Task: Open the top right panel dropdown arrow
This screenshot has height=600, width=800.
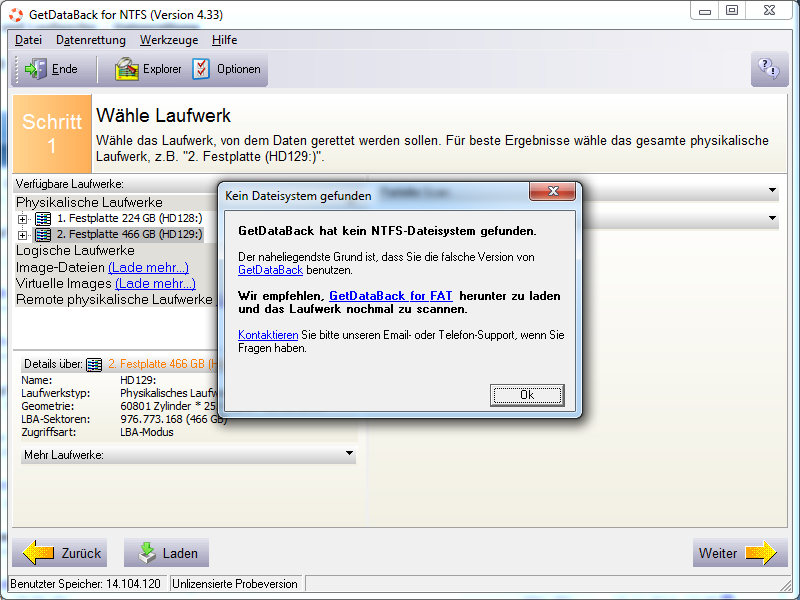Action: [x=772, y=190]
